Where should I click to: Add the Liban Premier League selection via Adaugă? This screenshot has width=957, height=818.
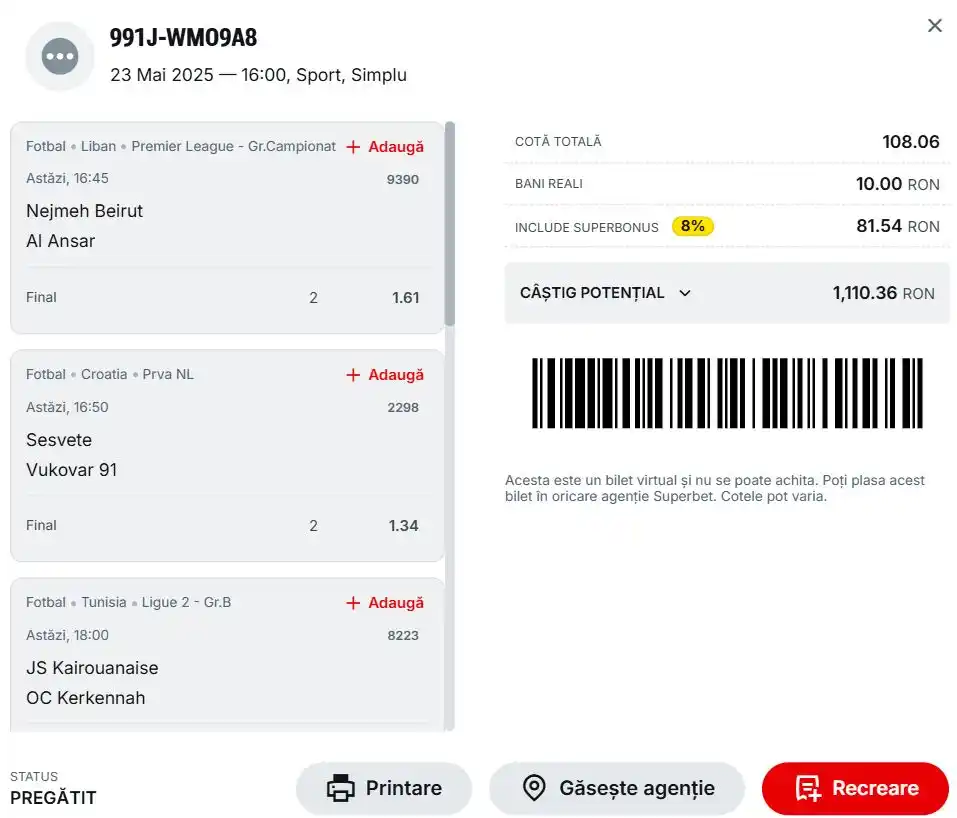pyautogui.click(x=385, y=147)
